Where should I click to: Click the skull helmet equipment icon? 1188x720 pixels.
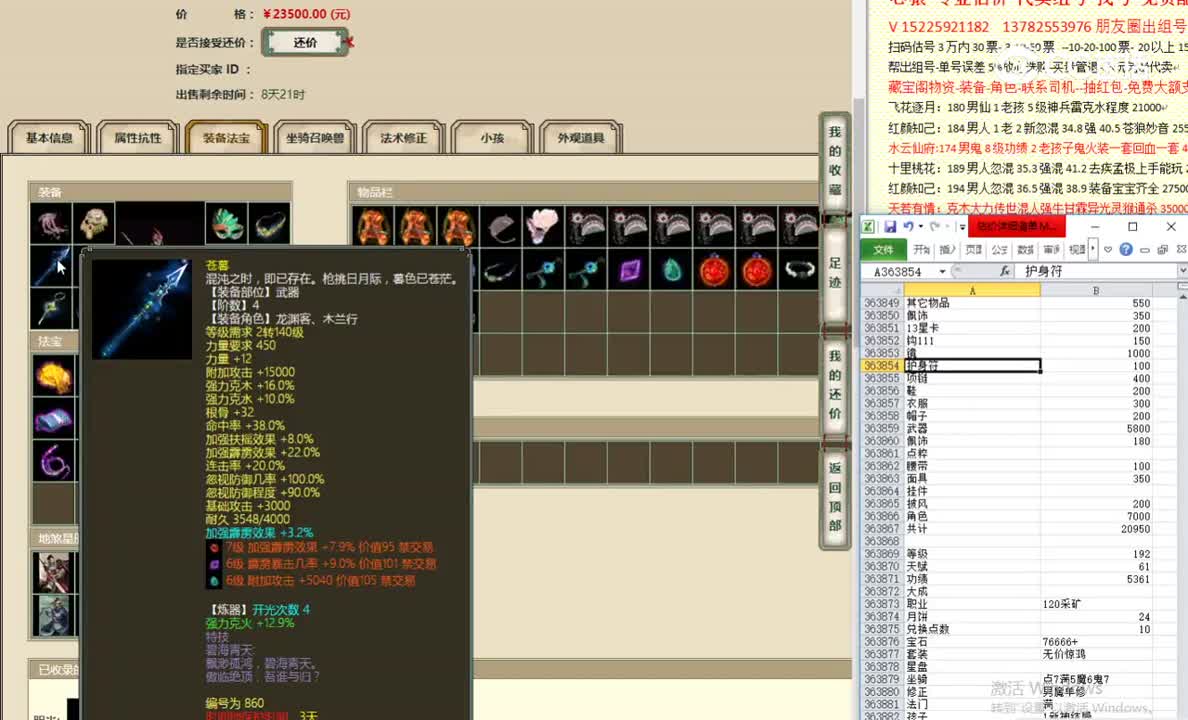coord(93,222)
